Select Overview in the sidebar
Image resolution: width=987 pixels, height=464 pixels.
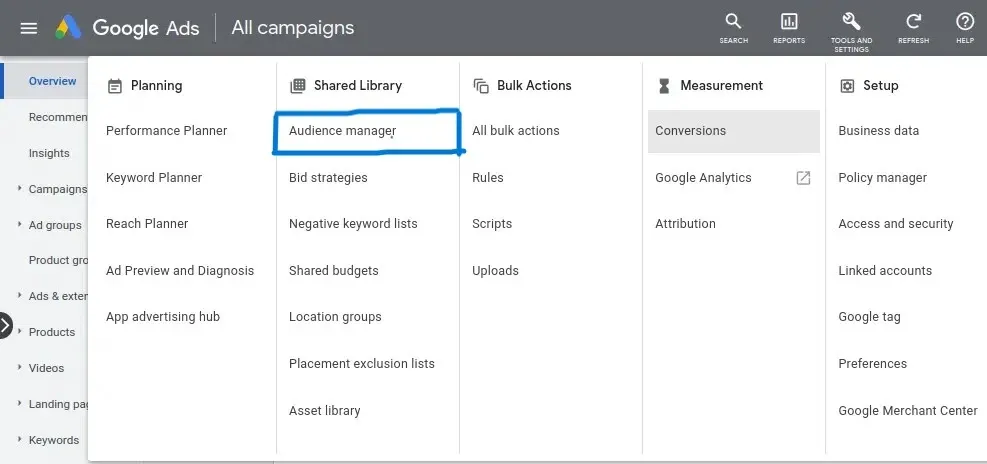click(x=52, y=81)
